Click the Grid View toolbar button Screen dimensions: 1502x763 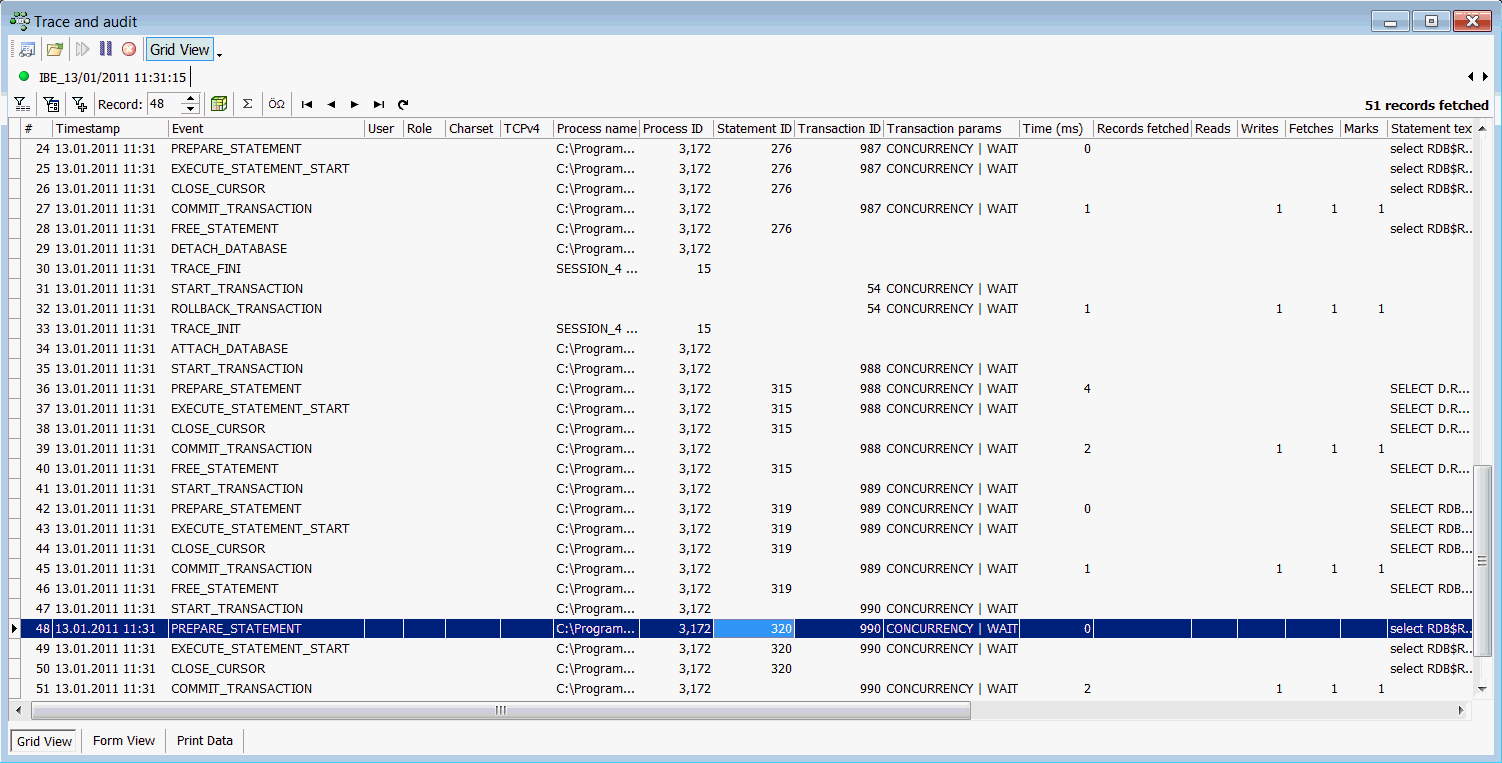click(x=180, y=49)
